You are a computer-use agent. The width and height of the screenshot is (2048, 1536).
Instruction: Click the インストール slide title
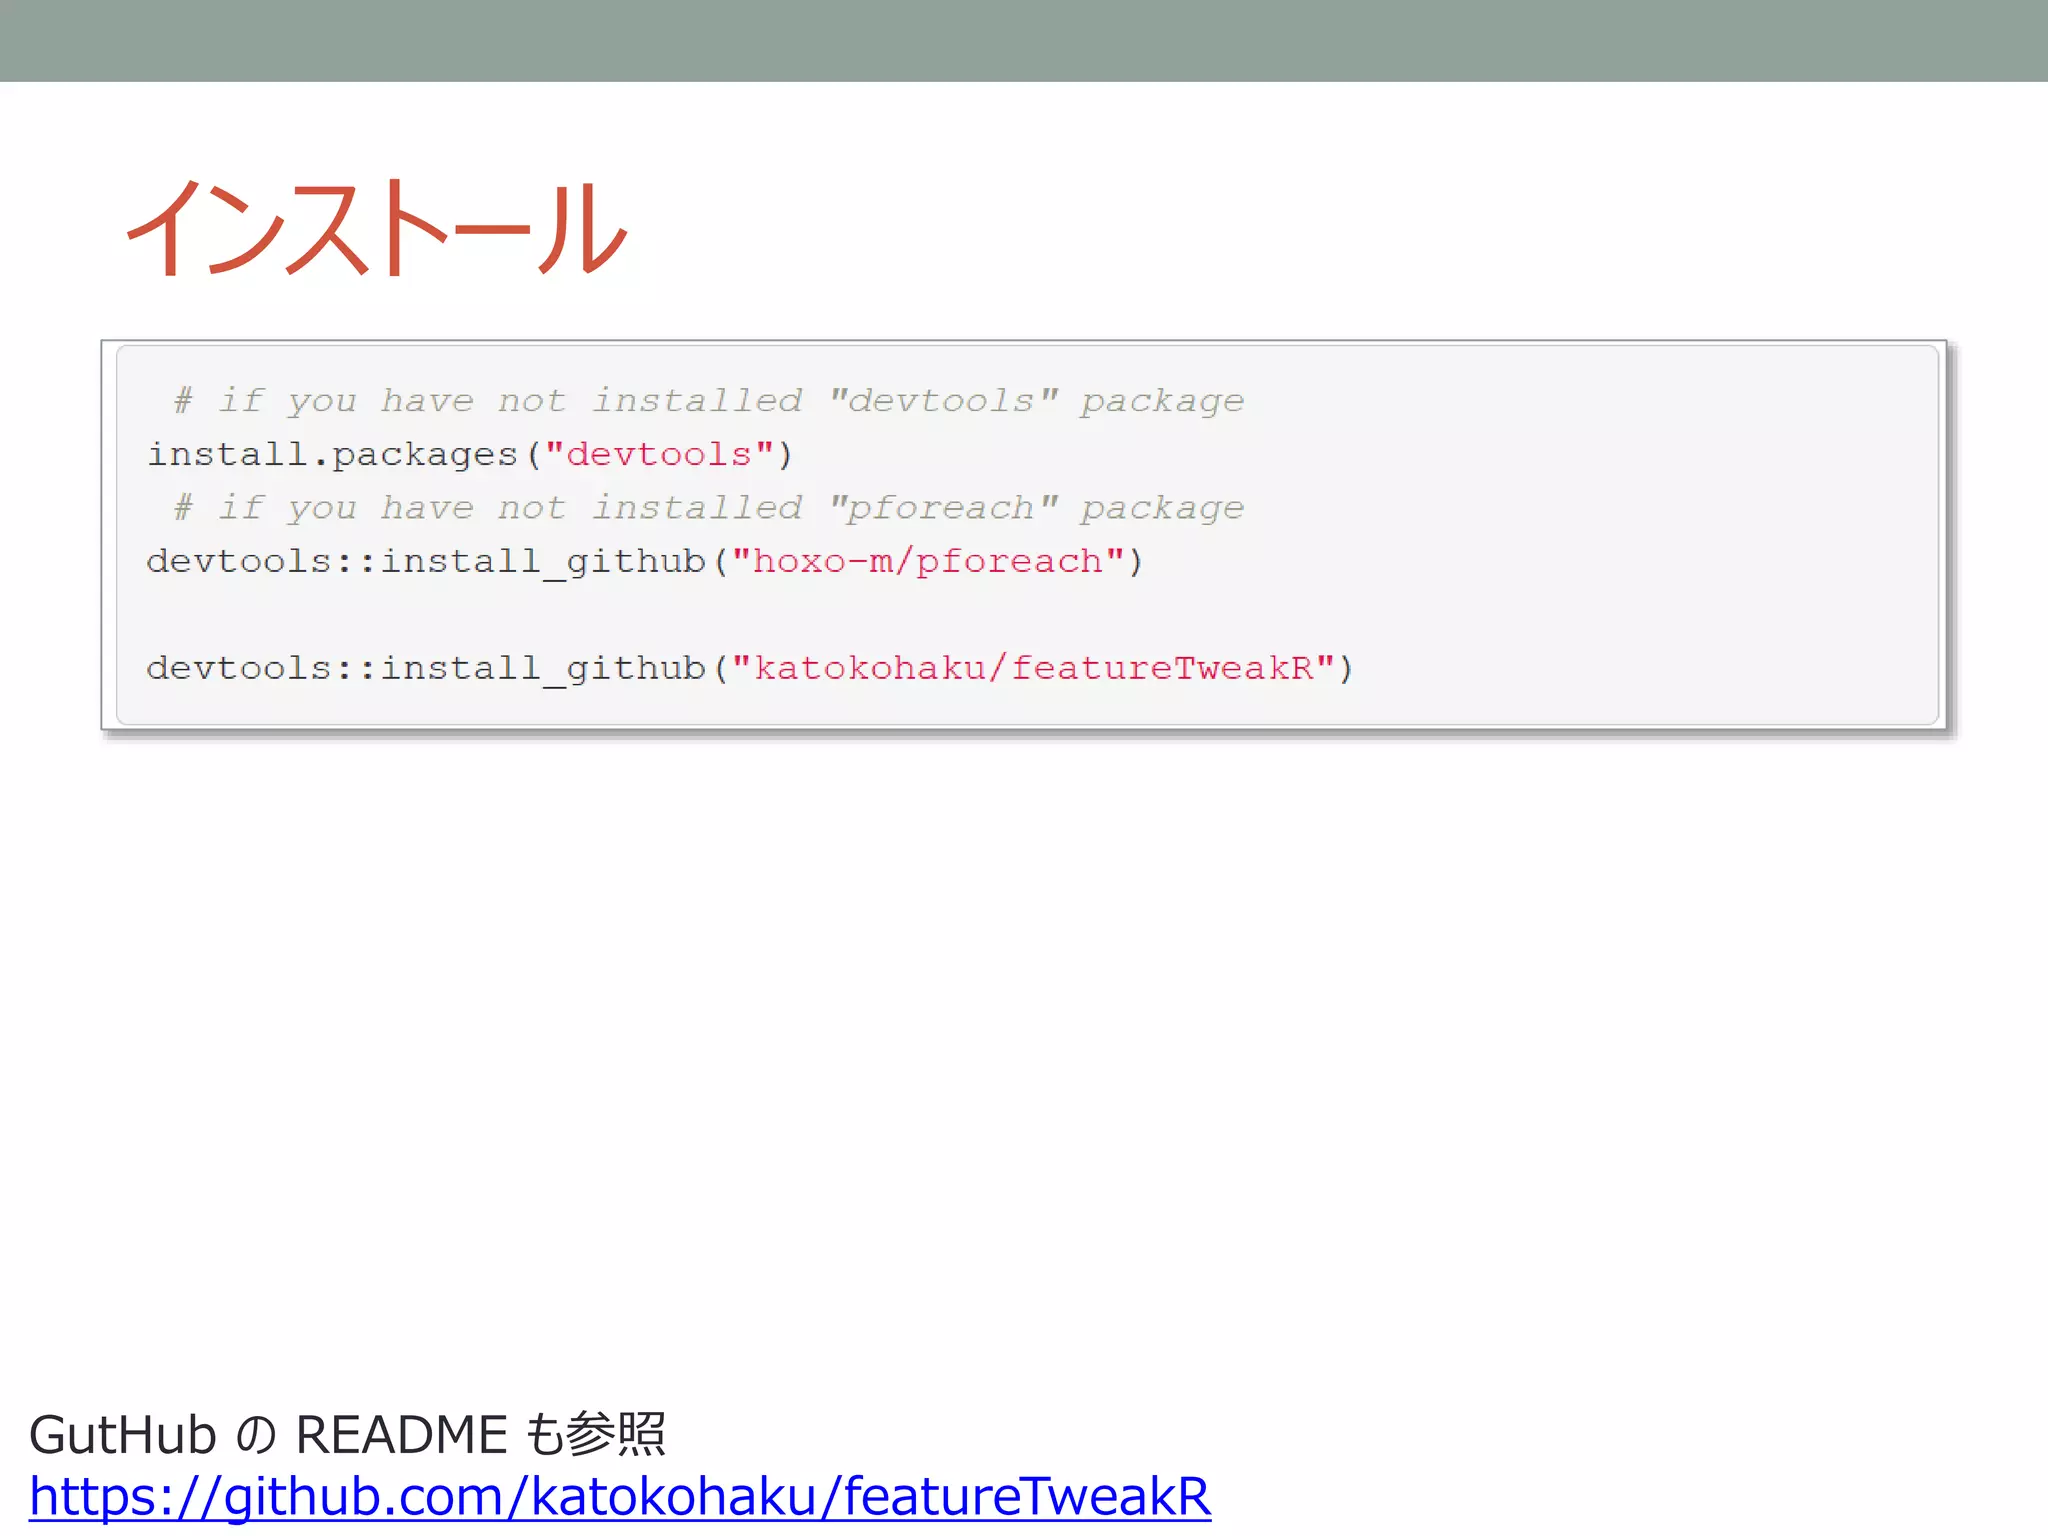pos(377,228)
